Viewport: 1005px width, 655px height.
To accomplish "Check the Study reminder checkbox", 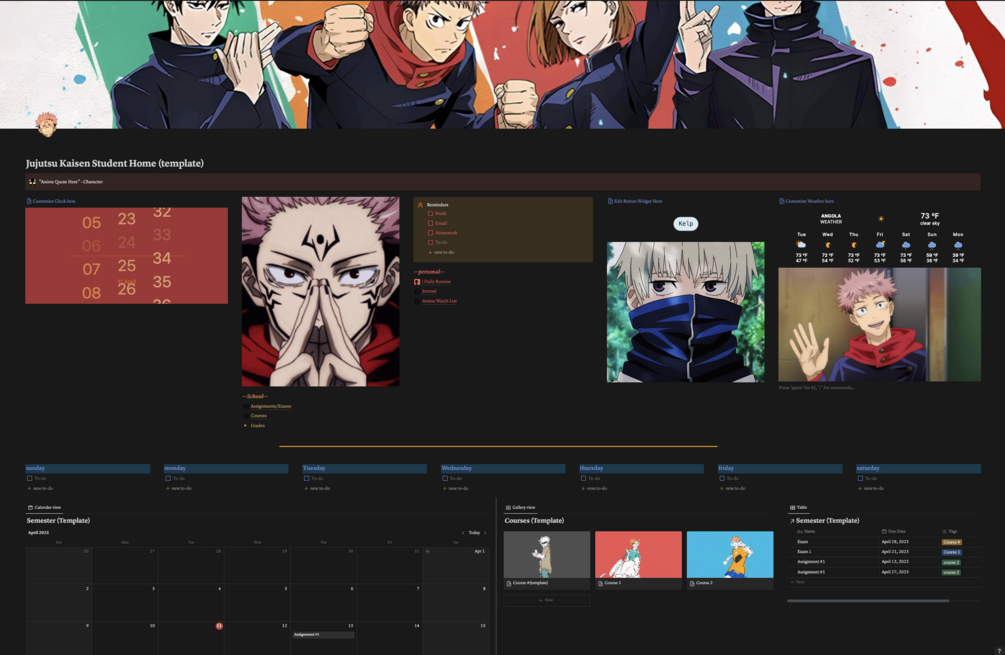I will [431, 213].
